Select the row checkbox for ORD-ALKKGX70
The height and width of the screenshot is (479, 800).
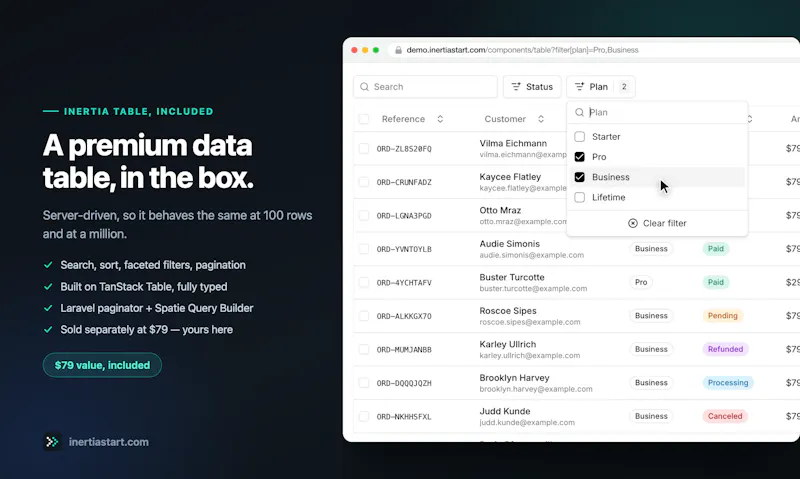pos(364,316)
